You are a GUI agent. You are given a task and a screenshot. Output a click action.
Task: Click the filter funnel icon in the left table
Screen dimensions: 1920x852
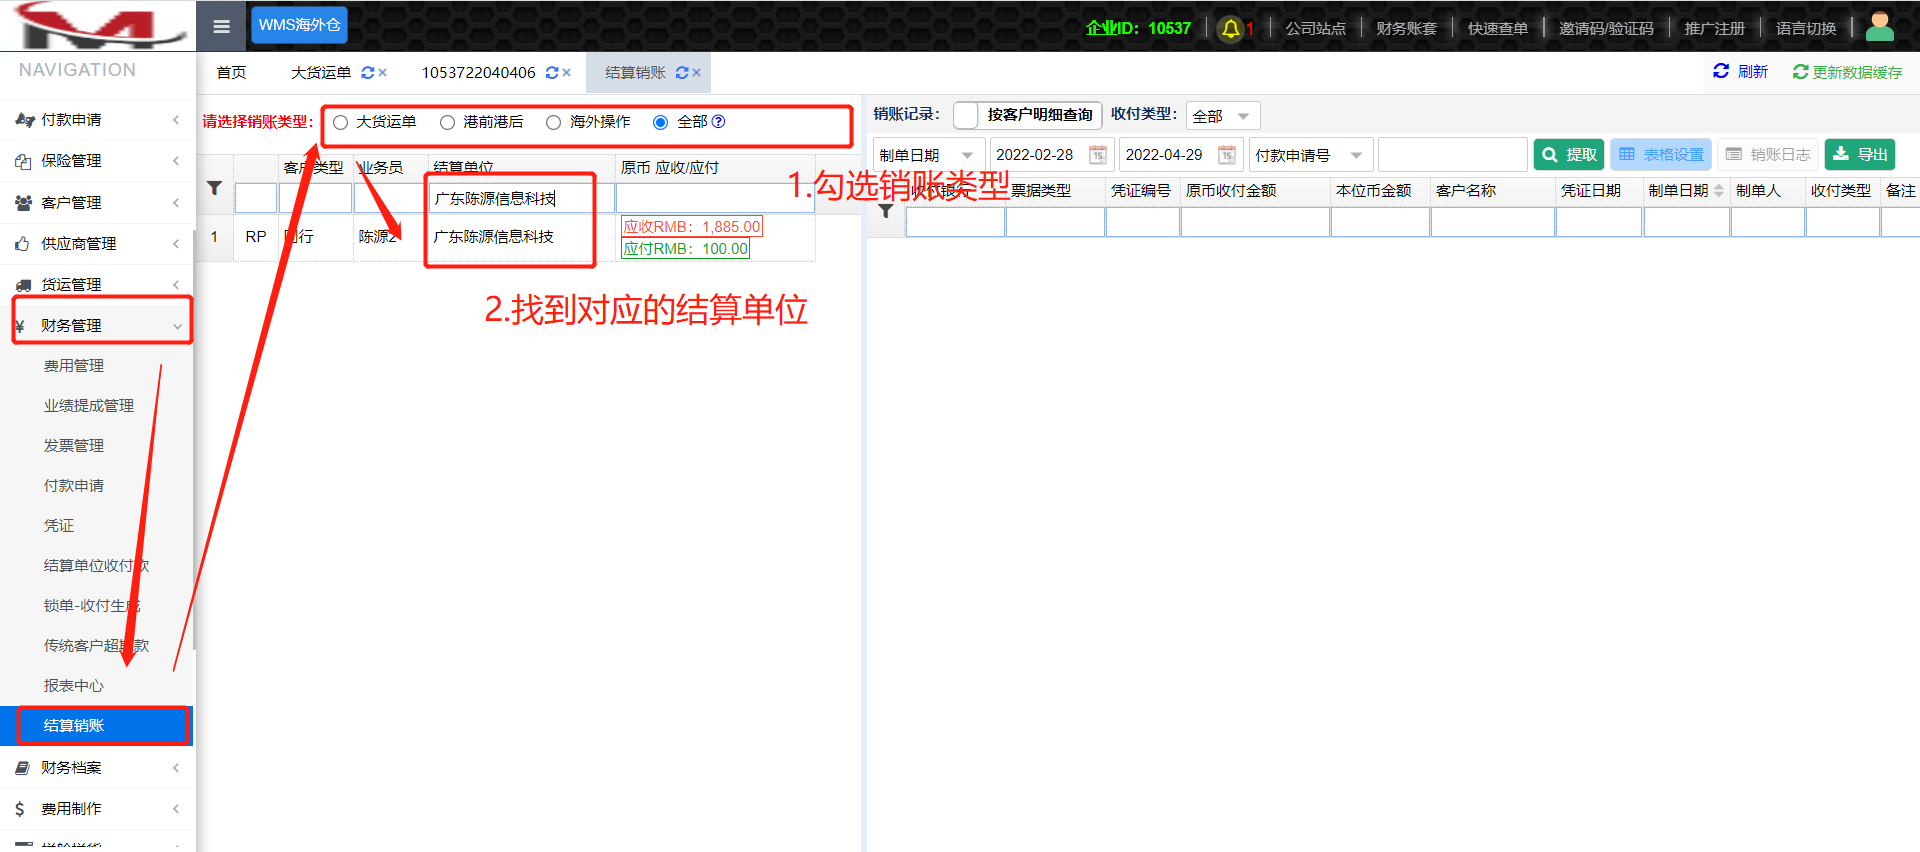tap(214, 188)
